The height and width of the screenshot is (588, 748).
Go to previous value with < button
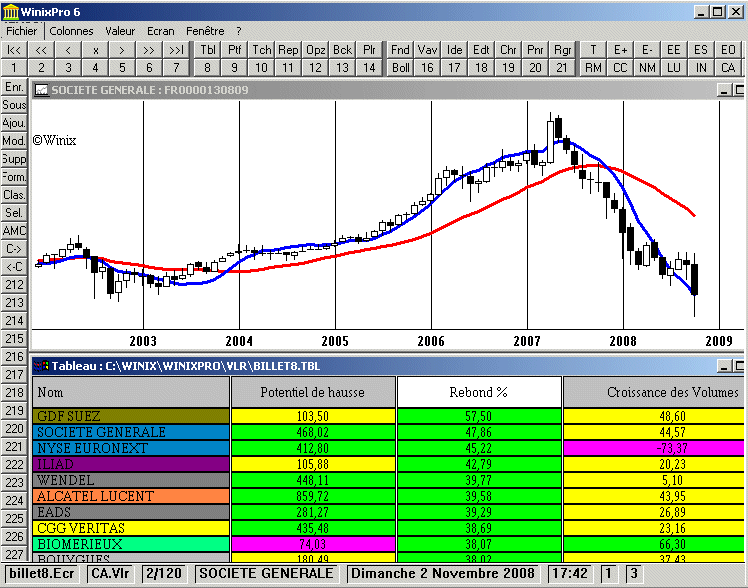point(68,50)
